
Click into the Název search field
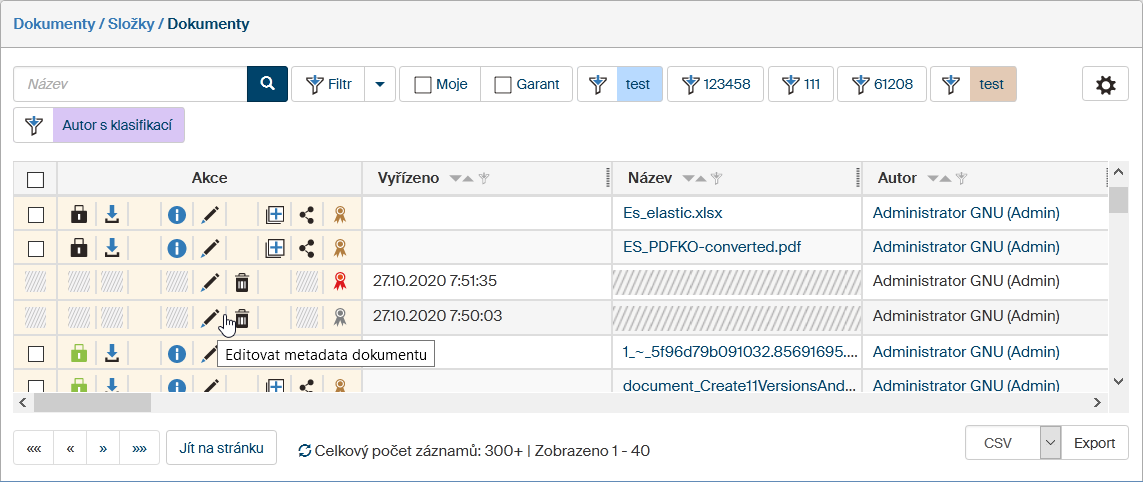click(x=130, y=85)
